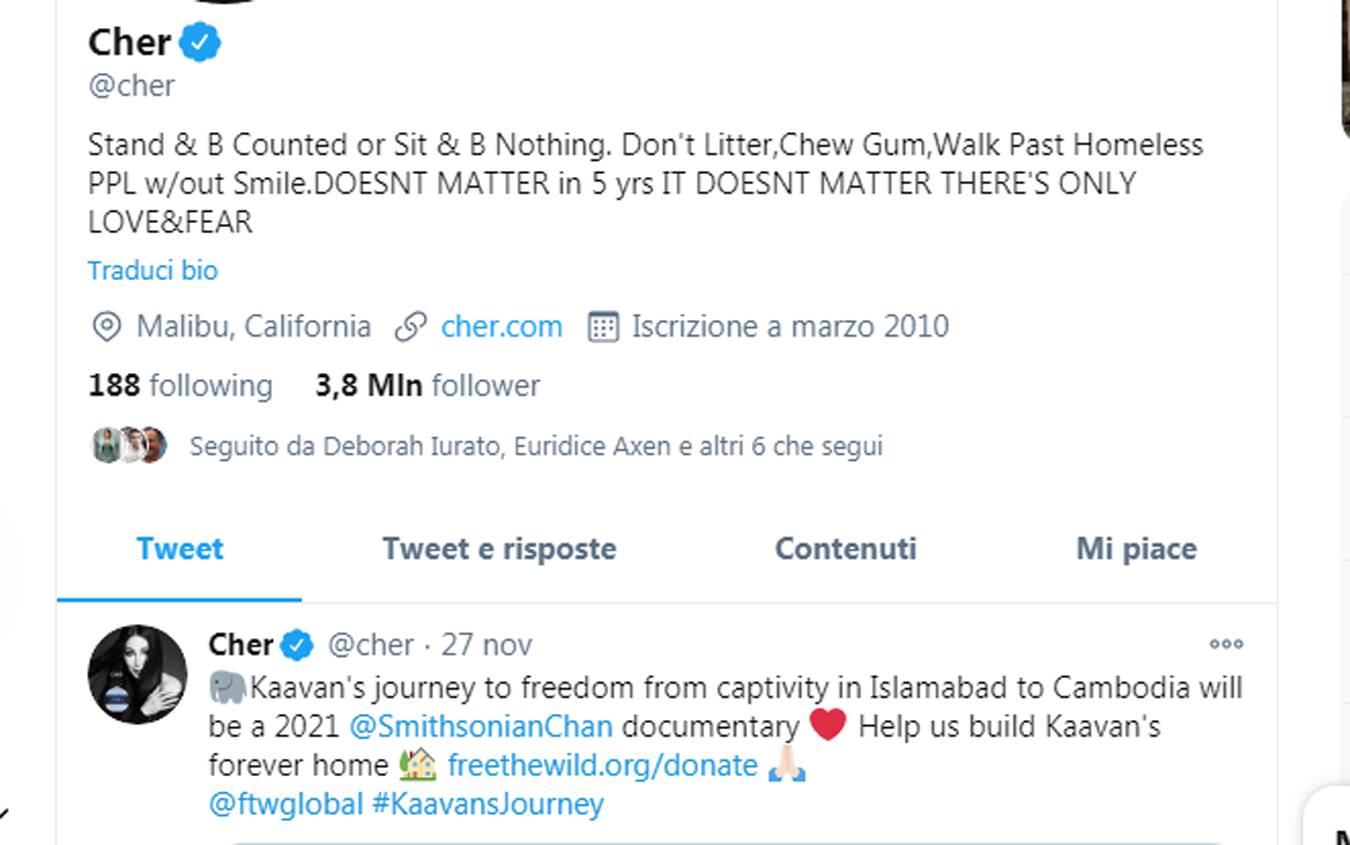Open the Tweet e risposte tab
The height and width of the screenshot is (845, 1350).
pos(499,549)
